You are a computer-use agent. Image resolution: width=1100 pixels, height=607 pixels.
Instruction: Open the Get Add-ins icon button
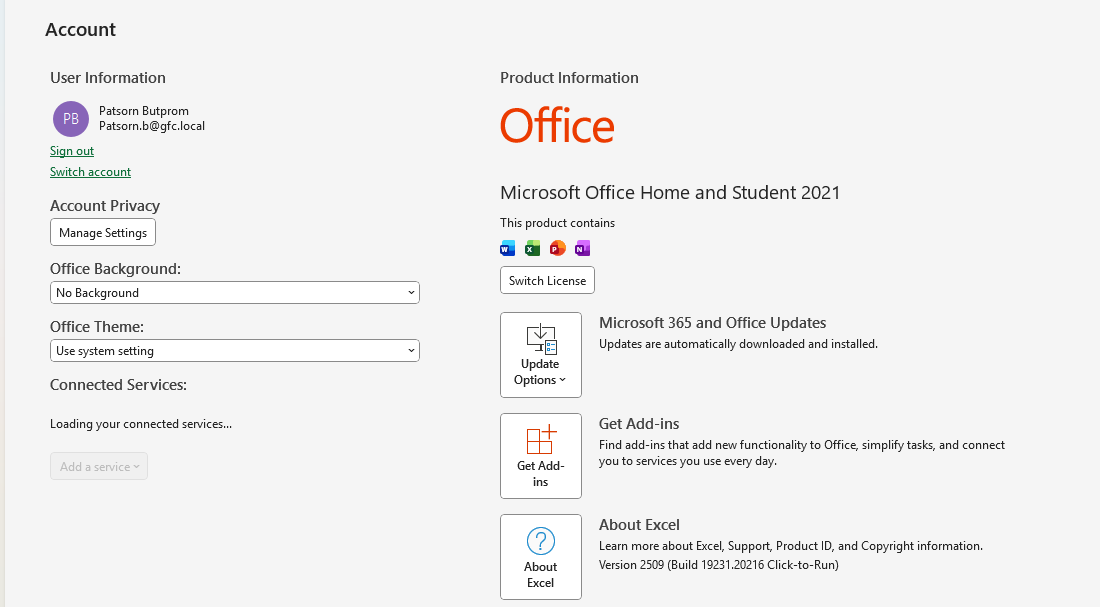pyautogui.click(x=540, y=456)
